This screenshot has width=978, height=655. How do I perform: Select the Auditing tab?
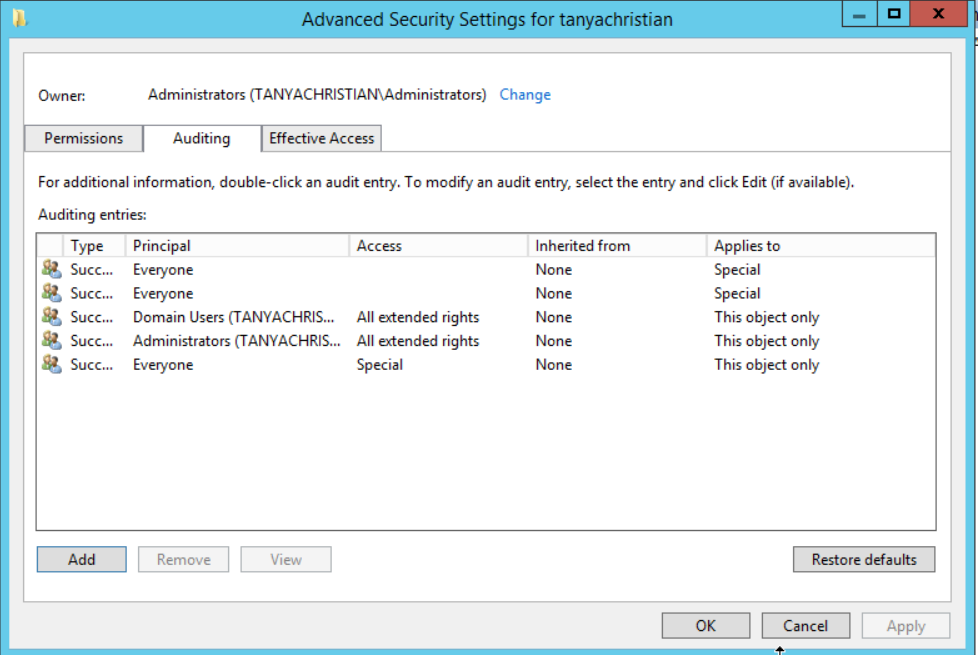202,138
